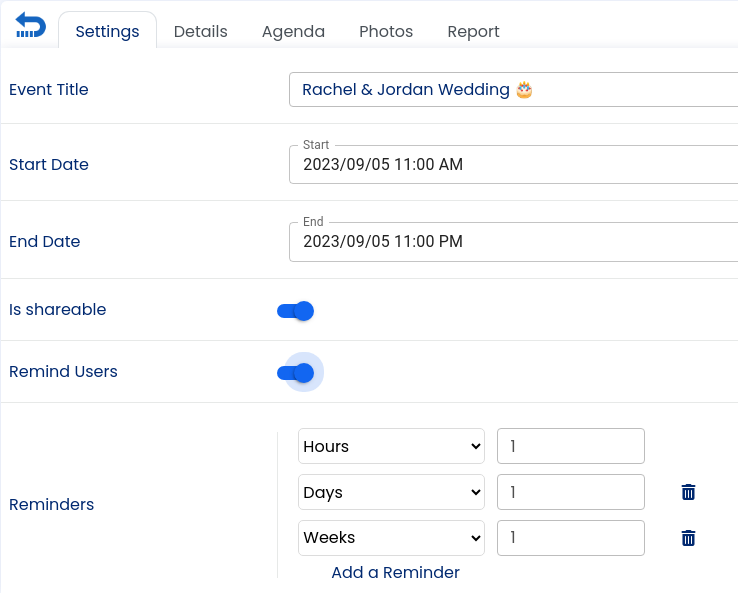
Task: Click the Days reminder value field
Action: (x=570, y=492)
